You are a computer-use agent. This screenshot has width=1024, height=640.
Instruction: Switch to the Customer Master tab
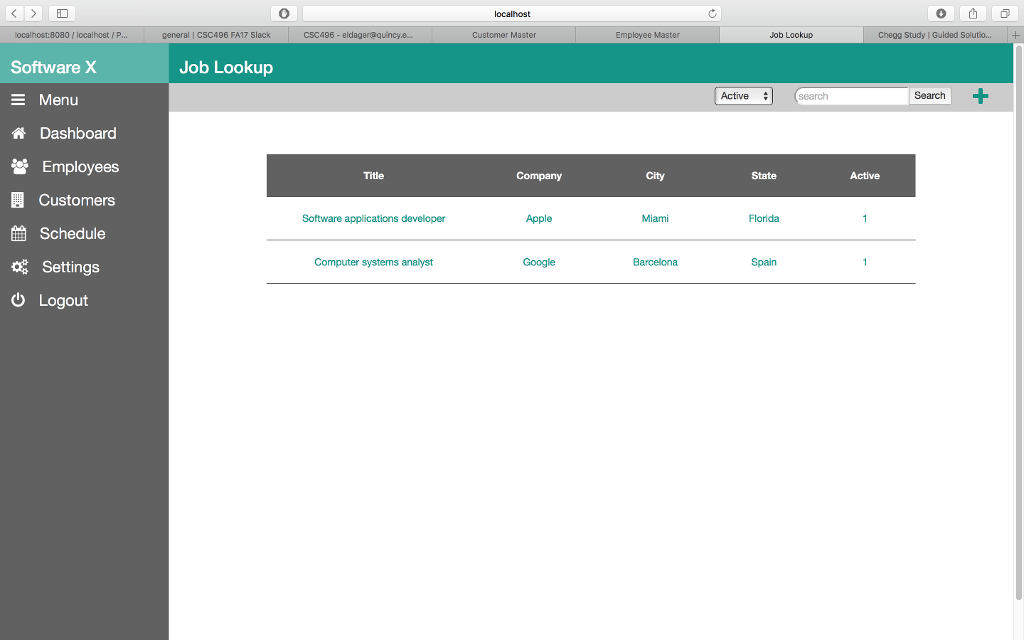tap(504, 33)
